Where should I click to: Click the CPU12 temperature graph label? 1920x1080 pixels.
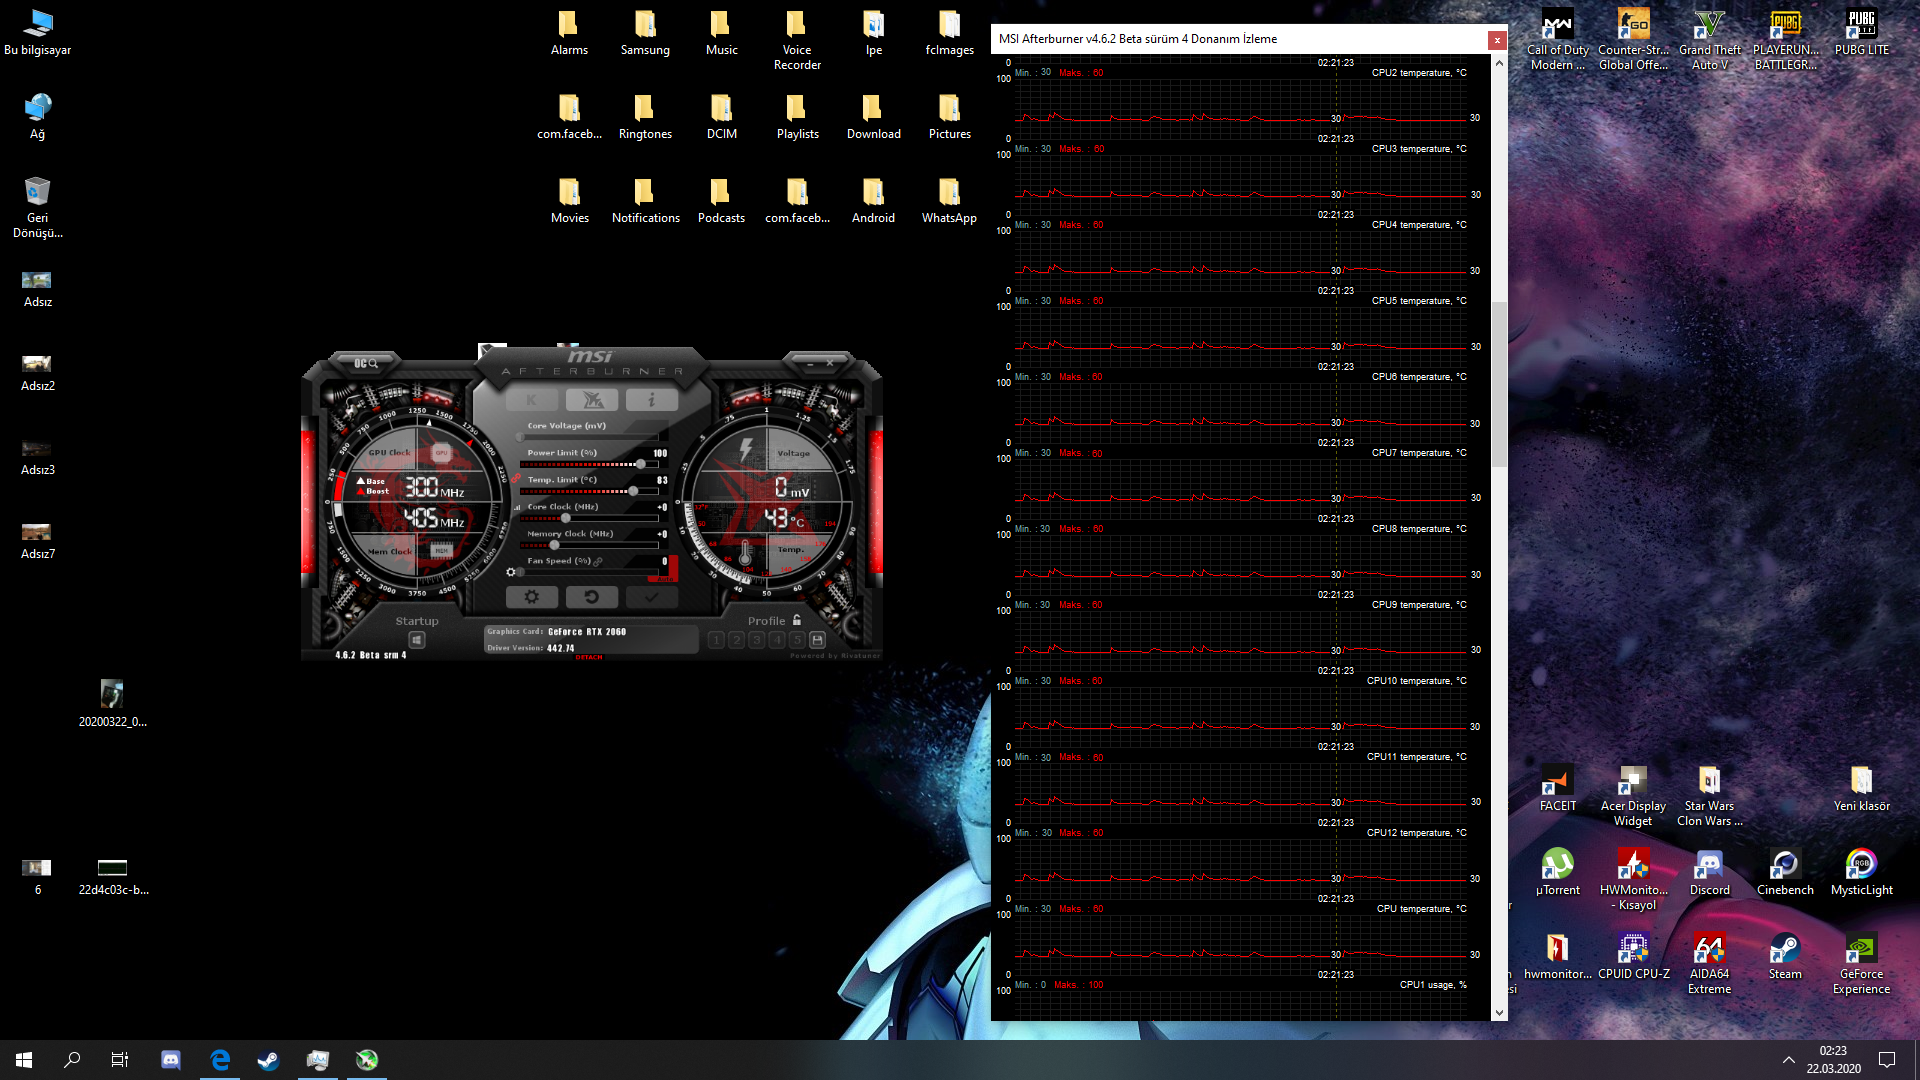click(x=1417, y=833)
